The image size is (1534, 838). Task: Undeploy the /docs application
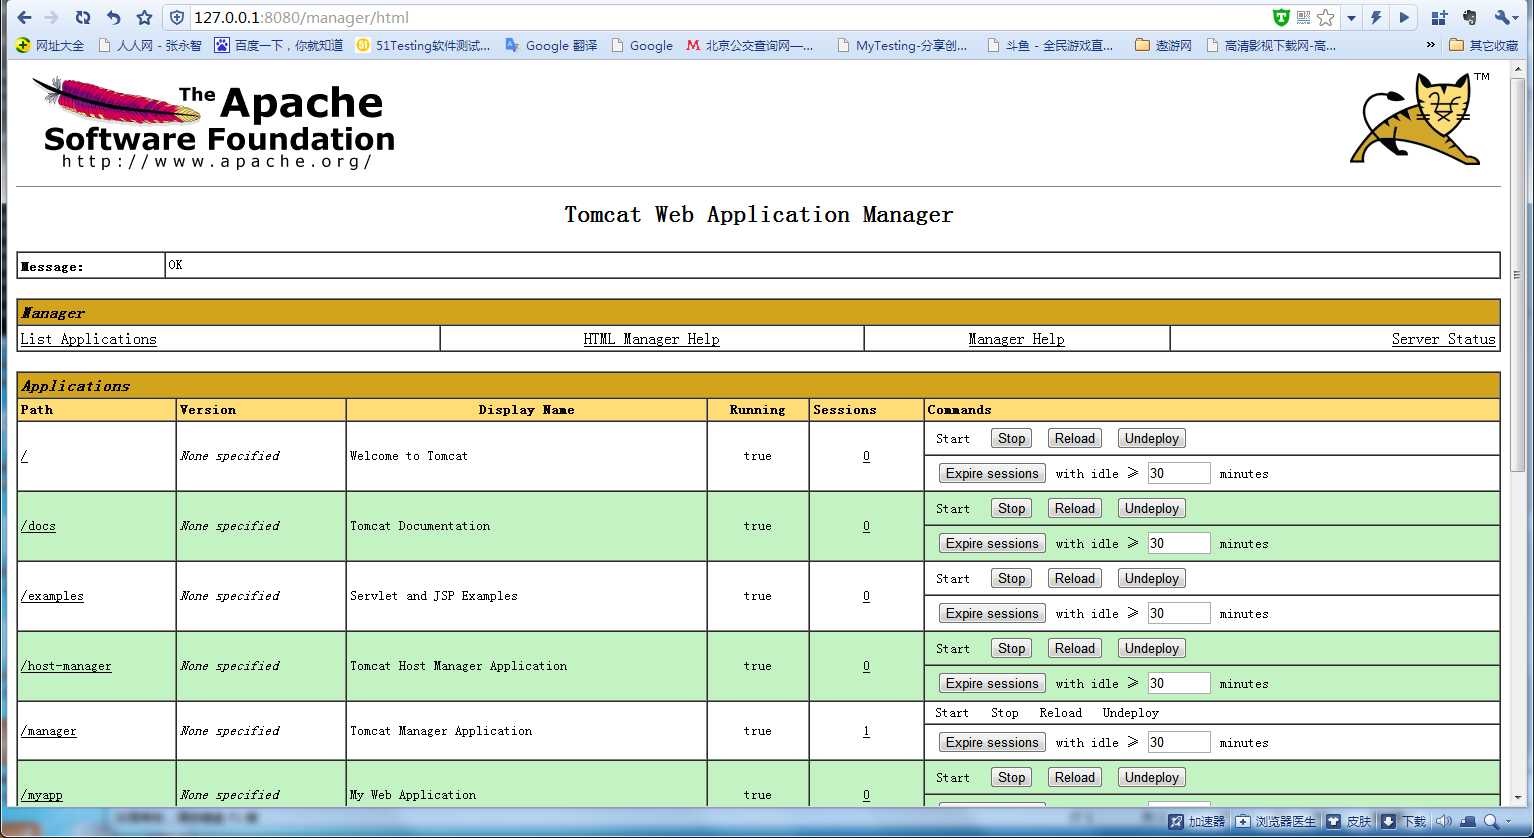click(x=1151, y=508)
